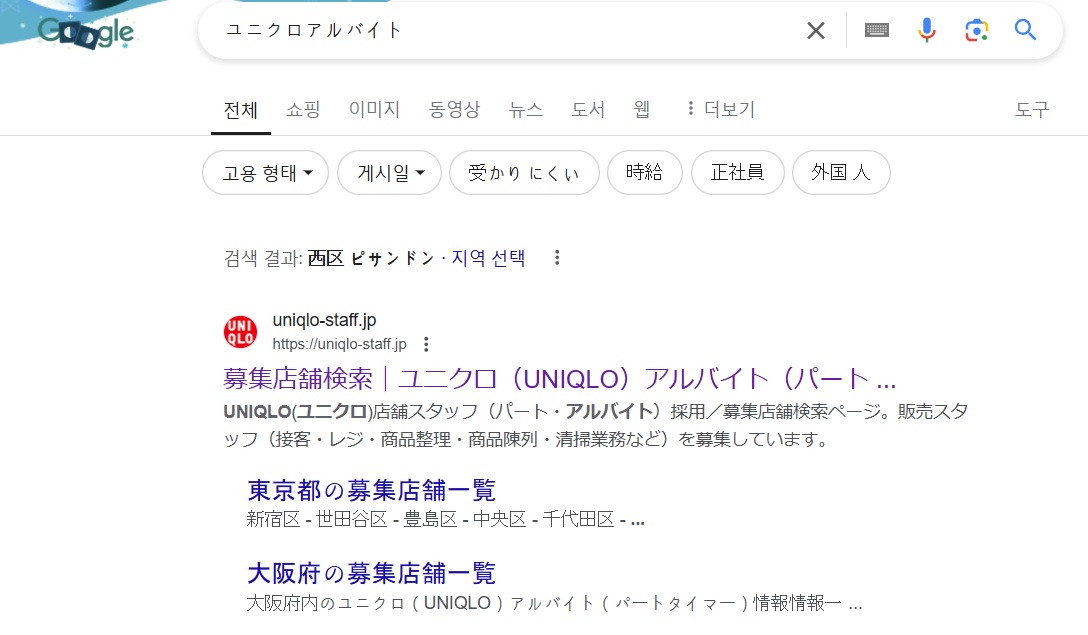1088x635 pixels.
Task: Click the 西区 ピサンドン location text
Action: click(x=371, y=258)
